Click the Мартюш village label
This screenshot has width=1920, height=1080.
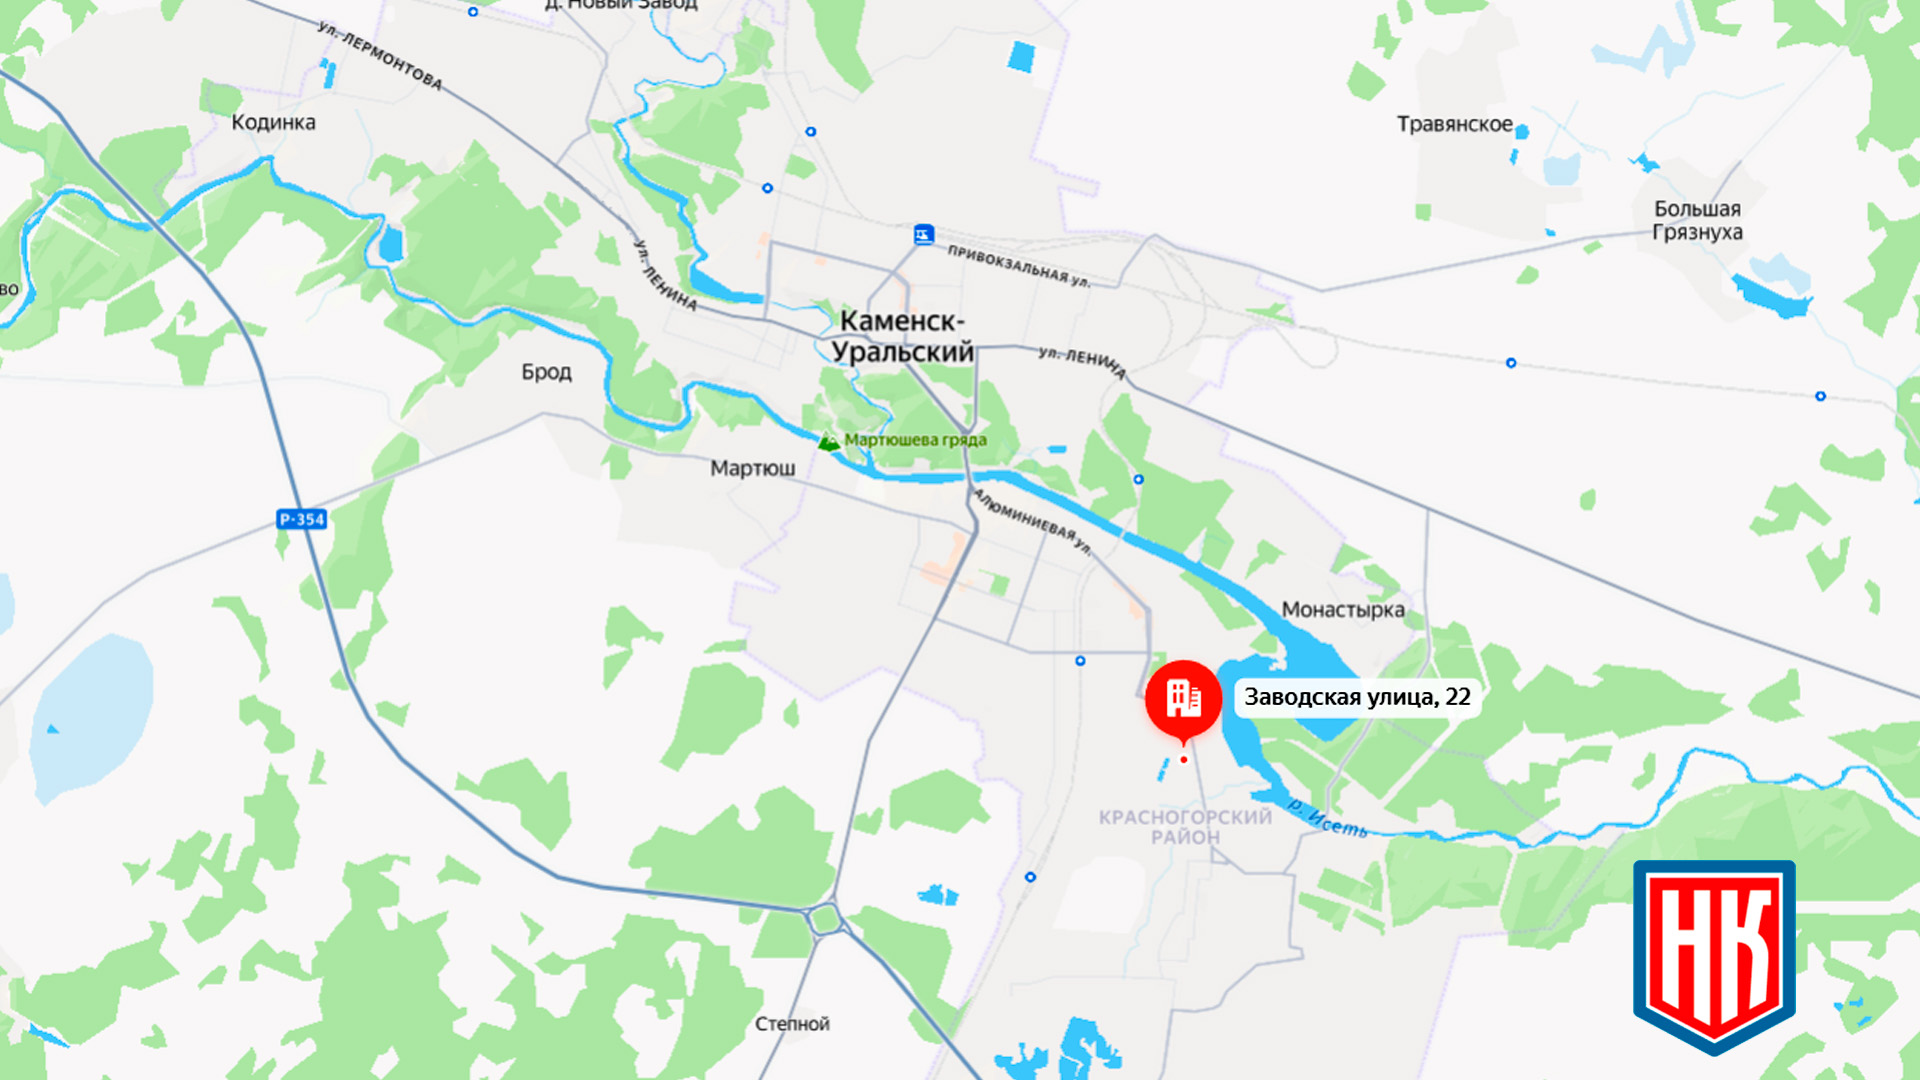point(753,468)
